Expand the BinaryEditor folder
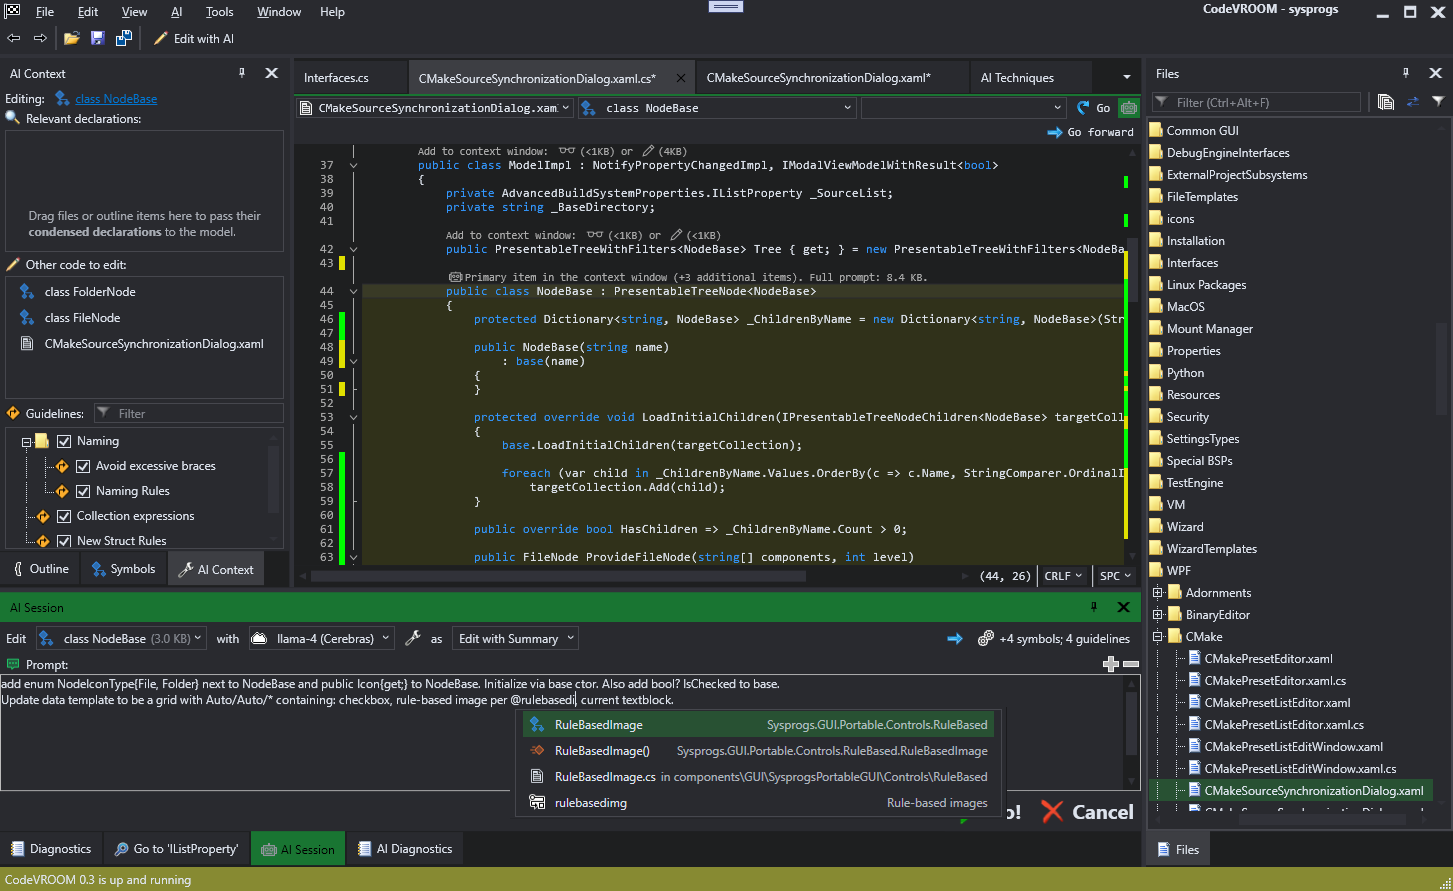 (1158, 615)
